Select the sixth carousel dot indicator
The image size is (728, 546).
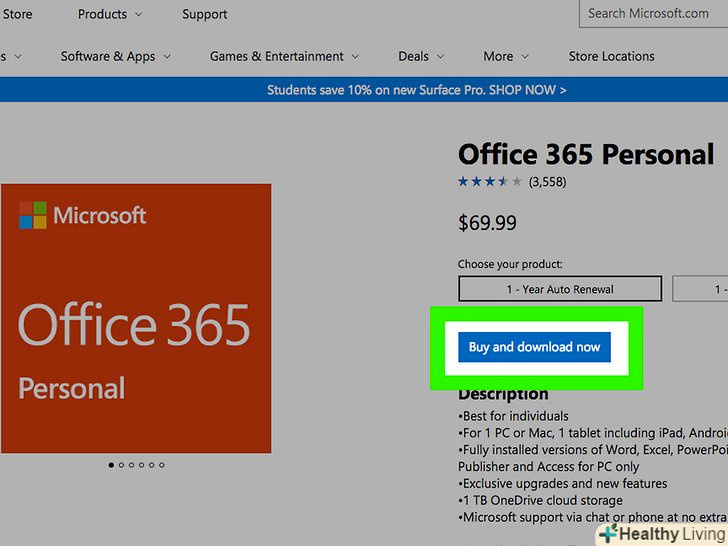pyautogui.click(x=162, y=465)
